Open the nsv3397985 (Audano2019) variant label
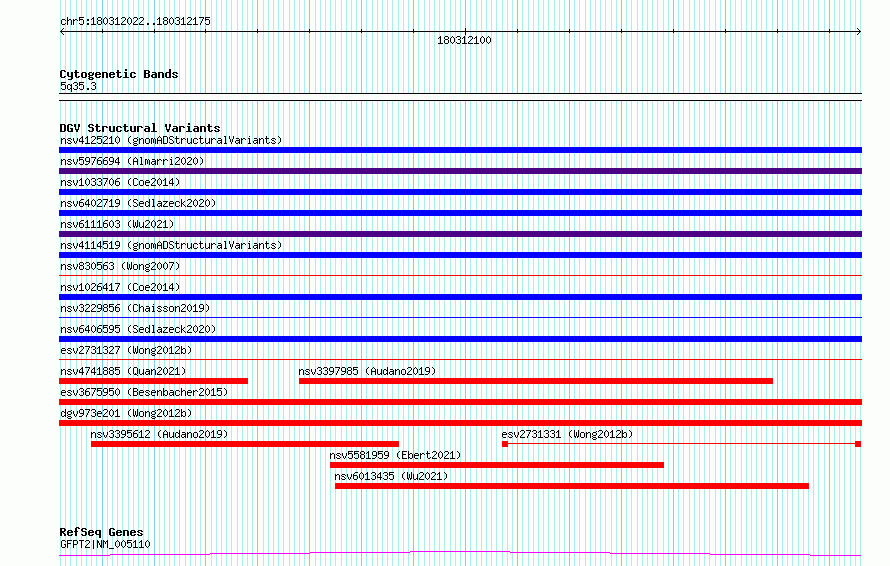 (367, 371)
